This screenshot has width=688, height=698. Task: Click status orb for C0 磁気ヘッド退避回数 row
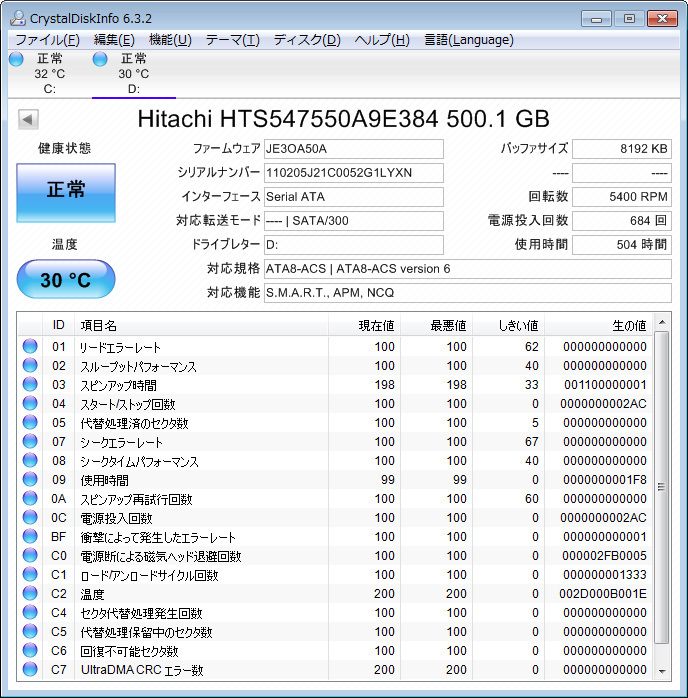[x=30, y=556]
